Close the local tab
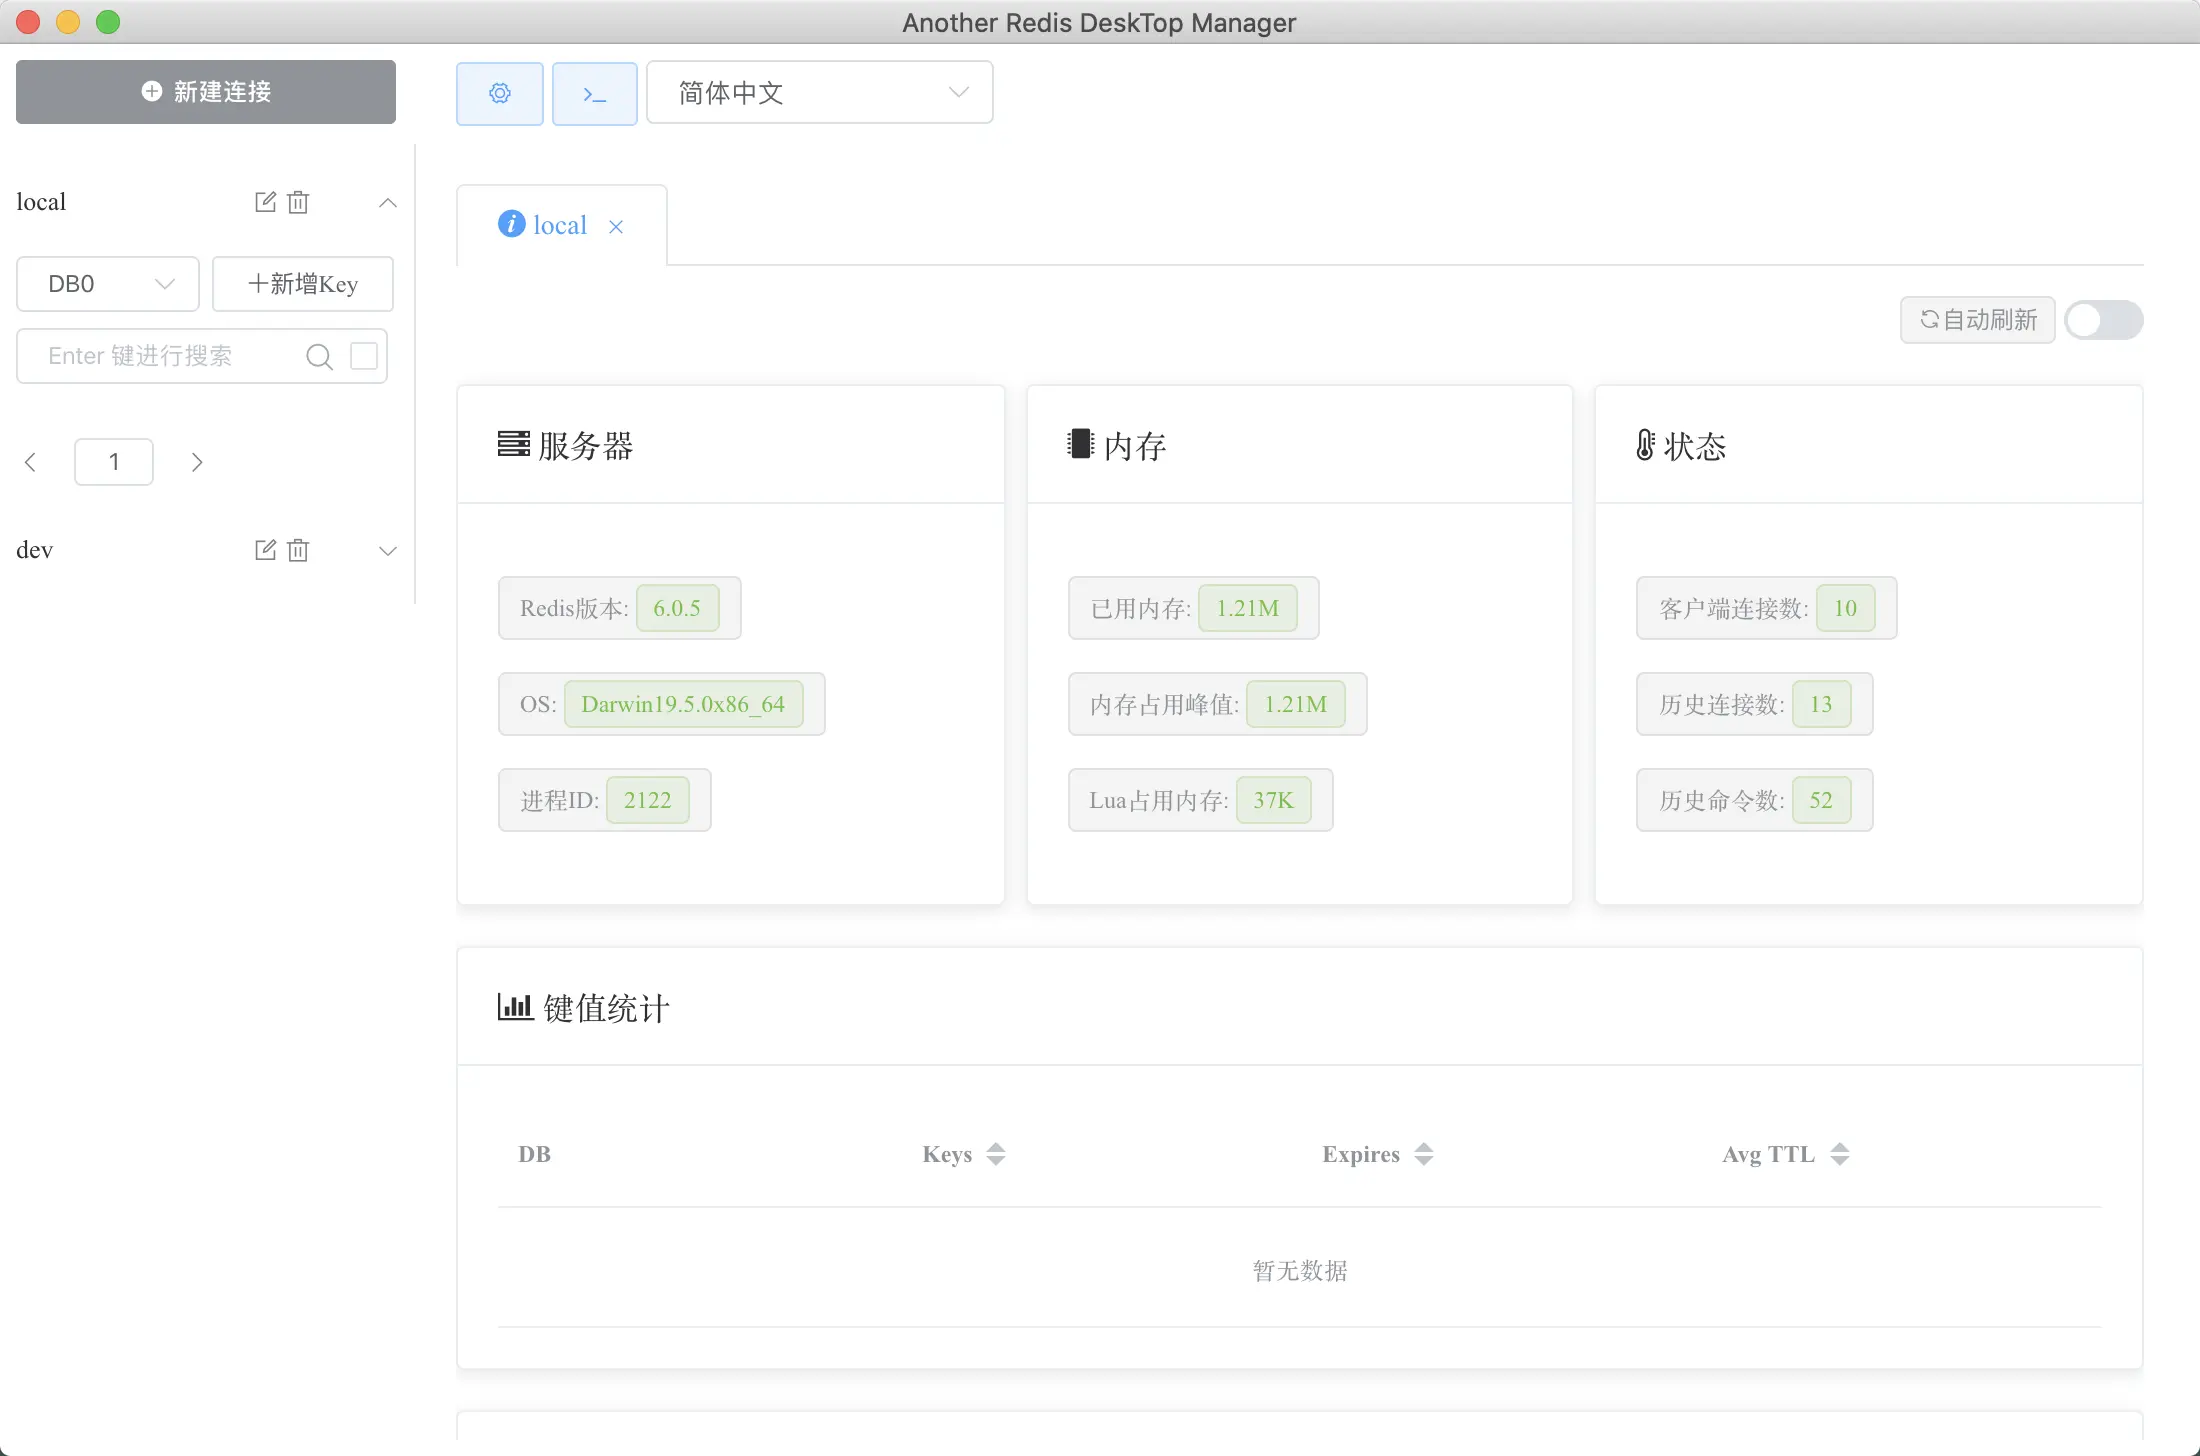 [x=616, y=227]
